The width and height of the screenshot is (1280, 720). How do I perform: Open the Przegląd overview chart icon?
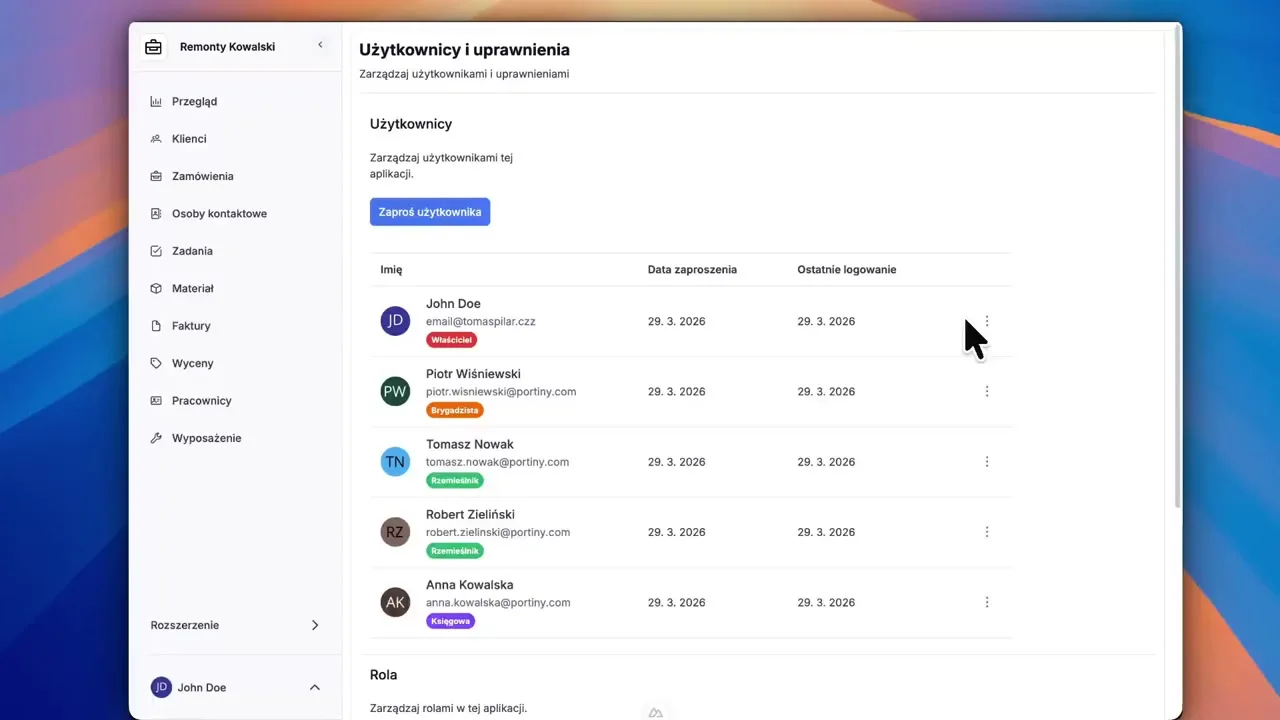[x=157, y=101]
